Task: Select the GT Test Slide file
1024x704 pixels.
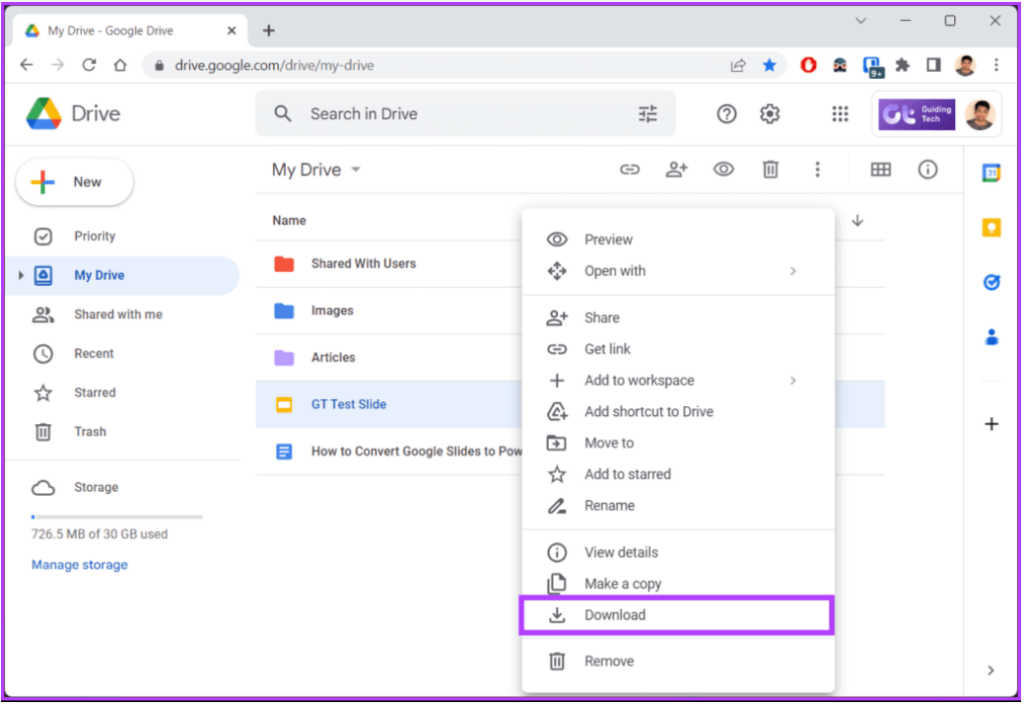Action: pos(348,404)
